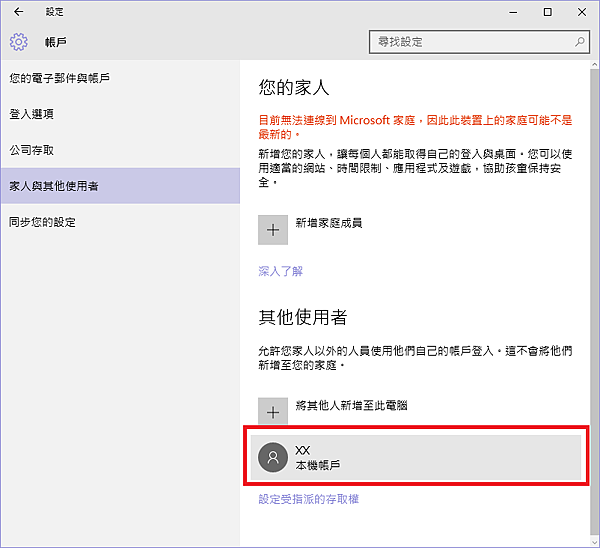The image size is (600, 548).
Task: Click the vertical scrollbar track
Action: tap(594, 304)
